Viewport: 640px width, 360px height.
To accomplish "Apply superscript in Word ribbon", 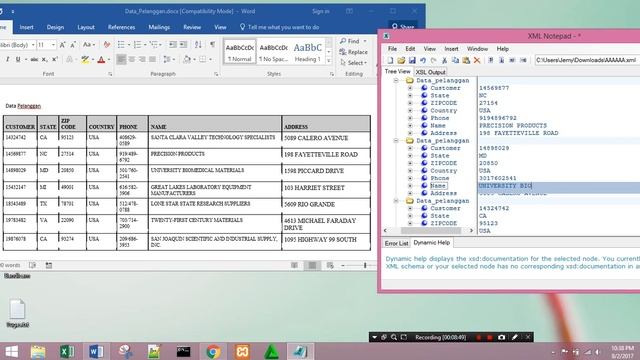I will (55, 60).
